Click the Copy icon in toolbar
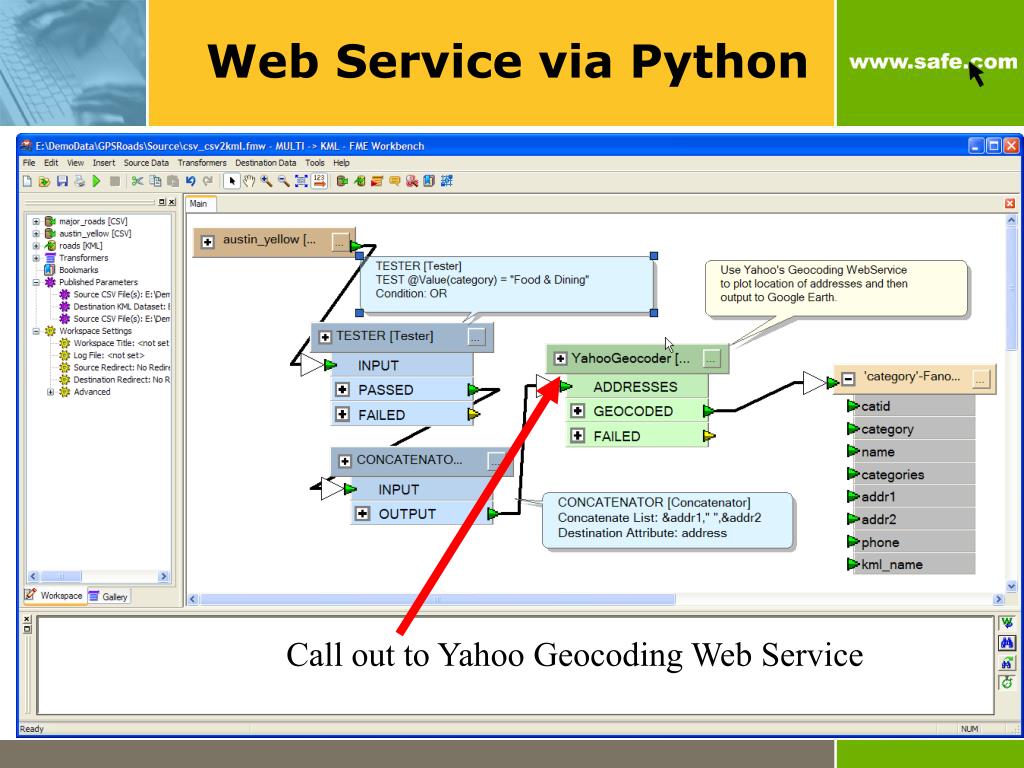This screenshot has width=1024, height=768. (x=155, y=181)
